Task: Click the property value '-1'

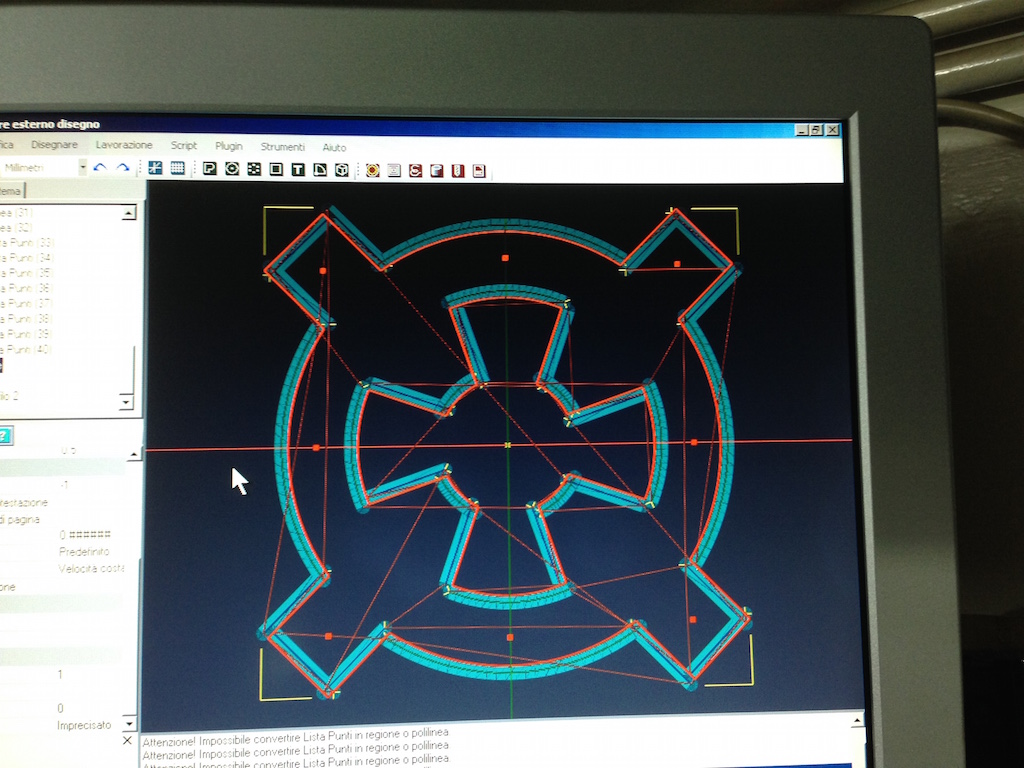Action: pos(64,485)
